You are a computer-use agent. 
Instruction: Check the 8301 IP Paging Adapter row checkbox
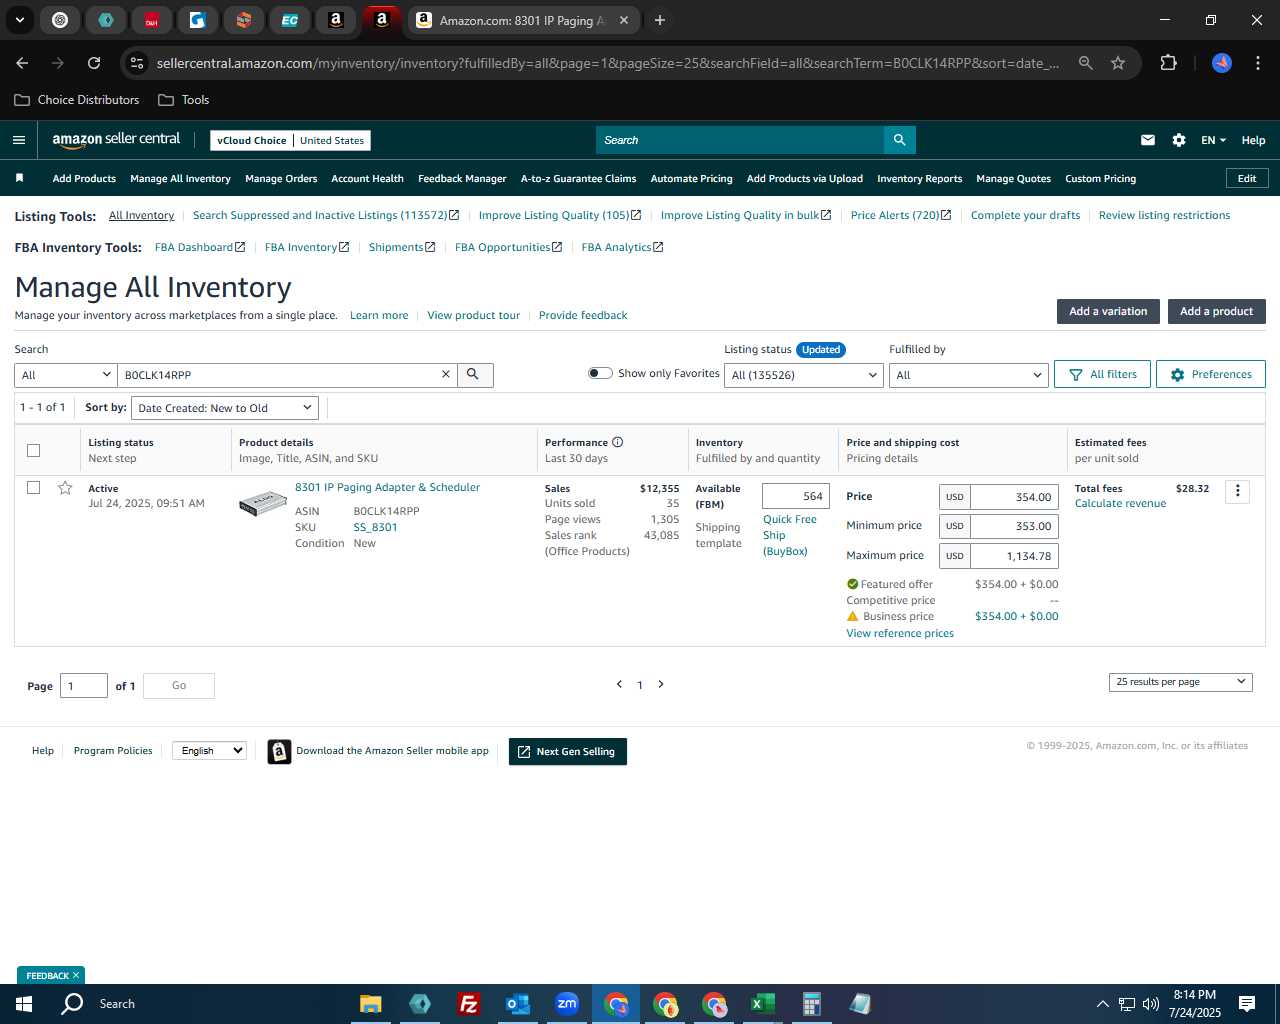(x=33, y=488)
